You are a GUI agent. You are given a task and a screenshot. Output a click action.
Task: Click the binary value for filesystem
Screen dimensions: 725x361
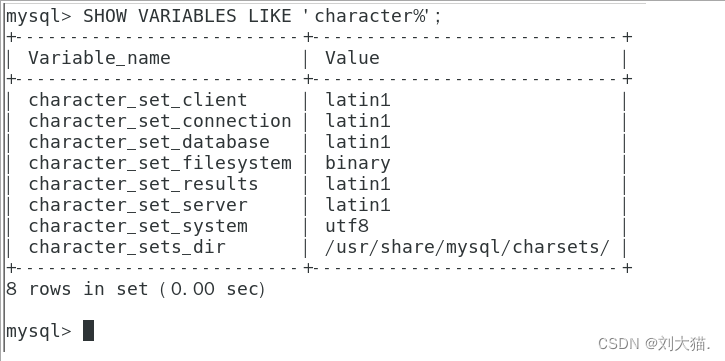(357, 164)
